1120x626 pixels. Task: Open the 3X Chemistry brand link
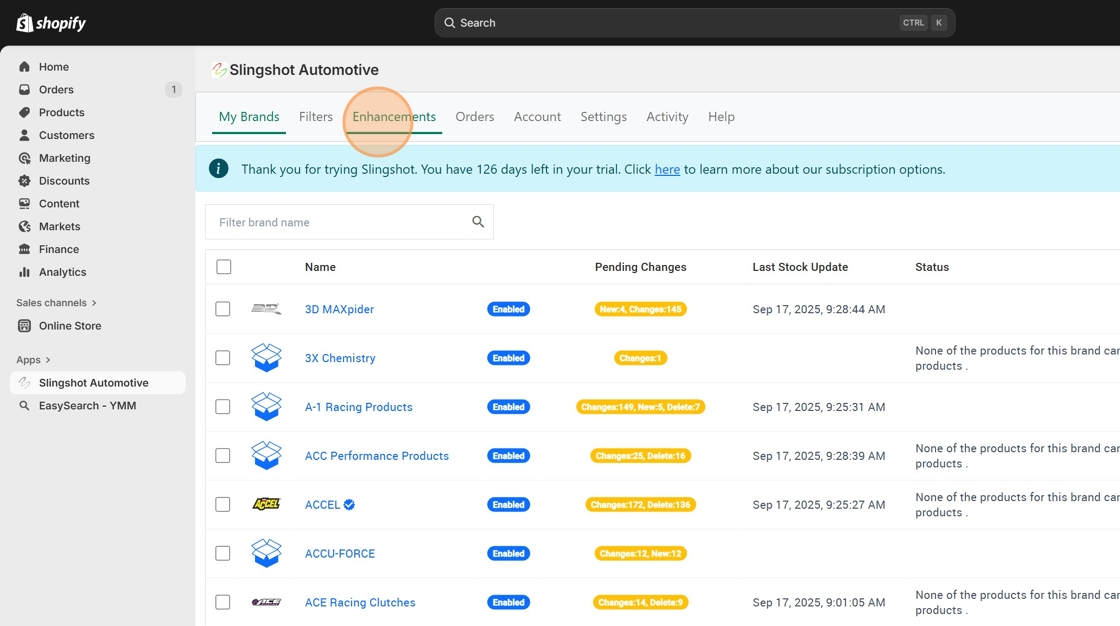pos(340,358)
